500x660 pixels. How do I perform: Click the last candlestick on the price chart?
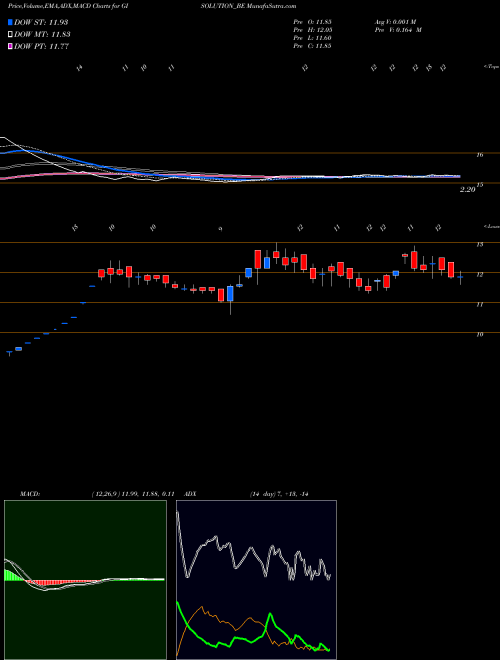tap(460, 277)
